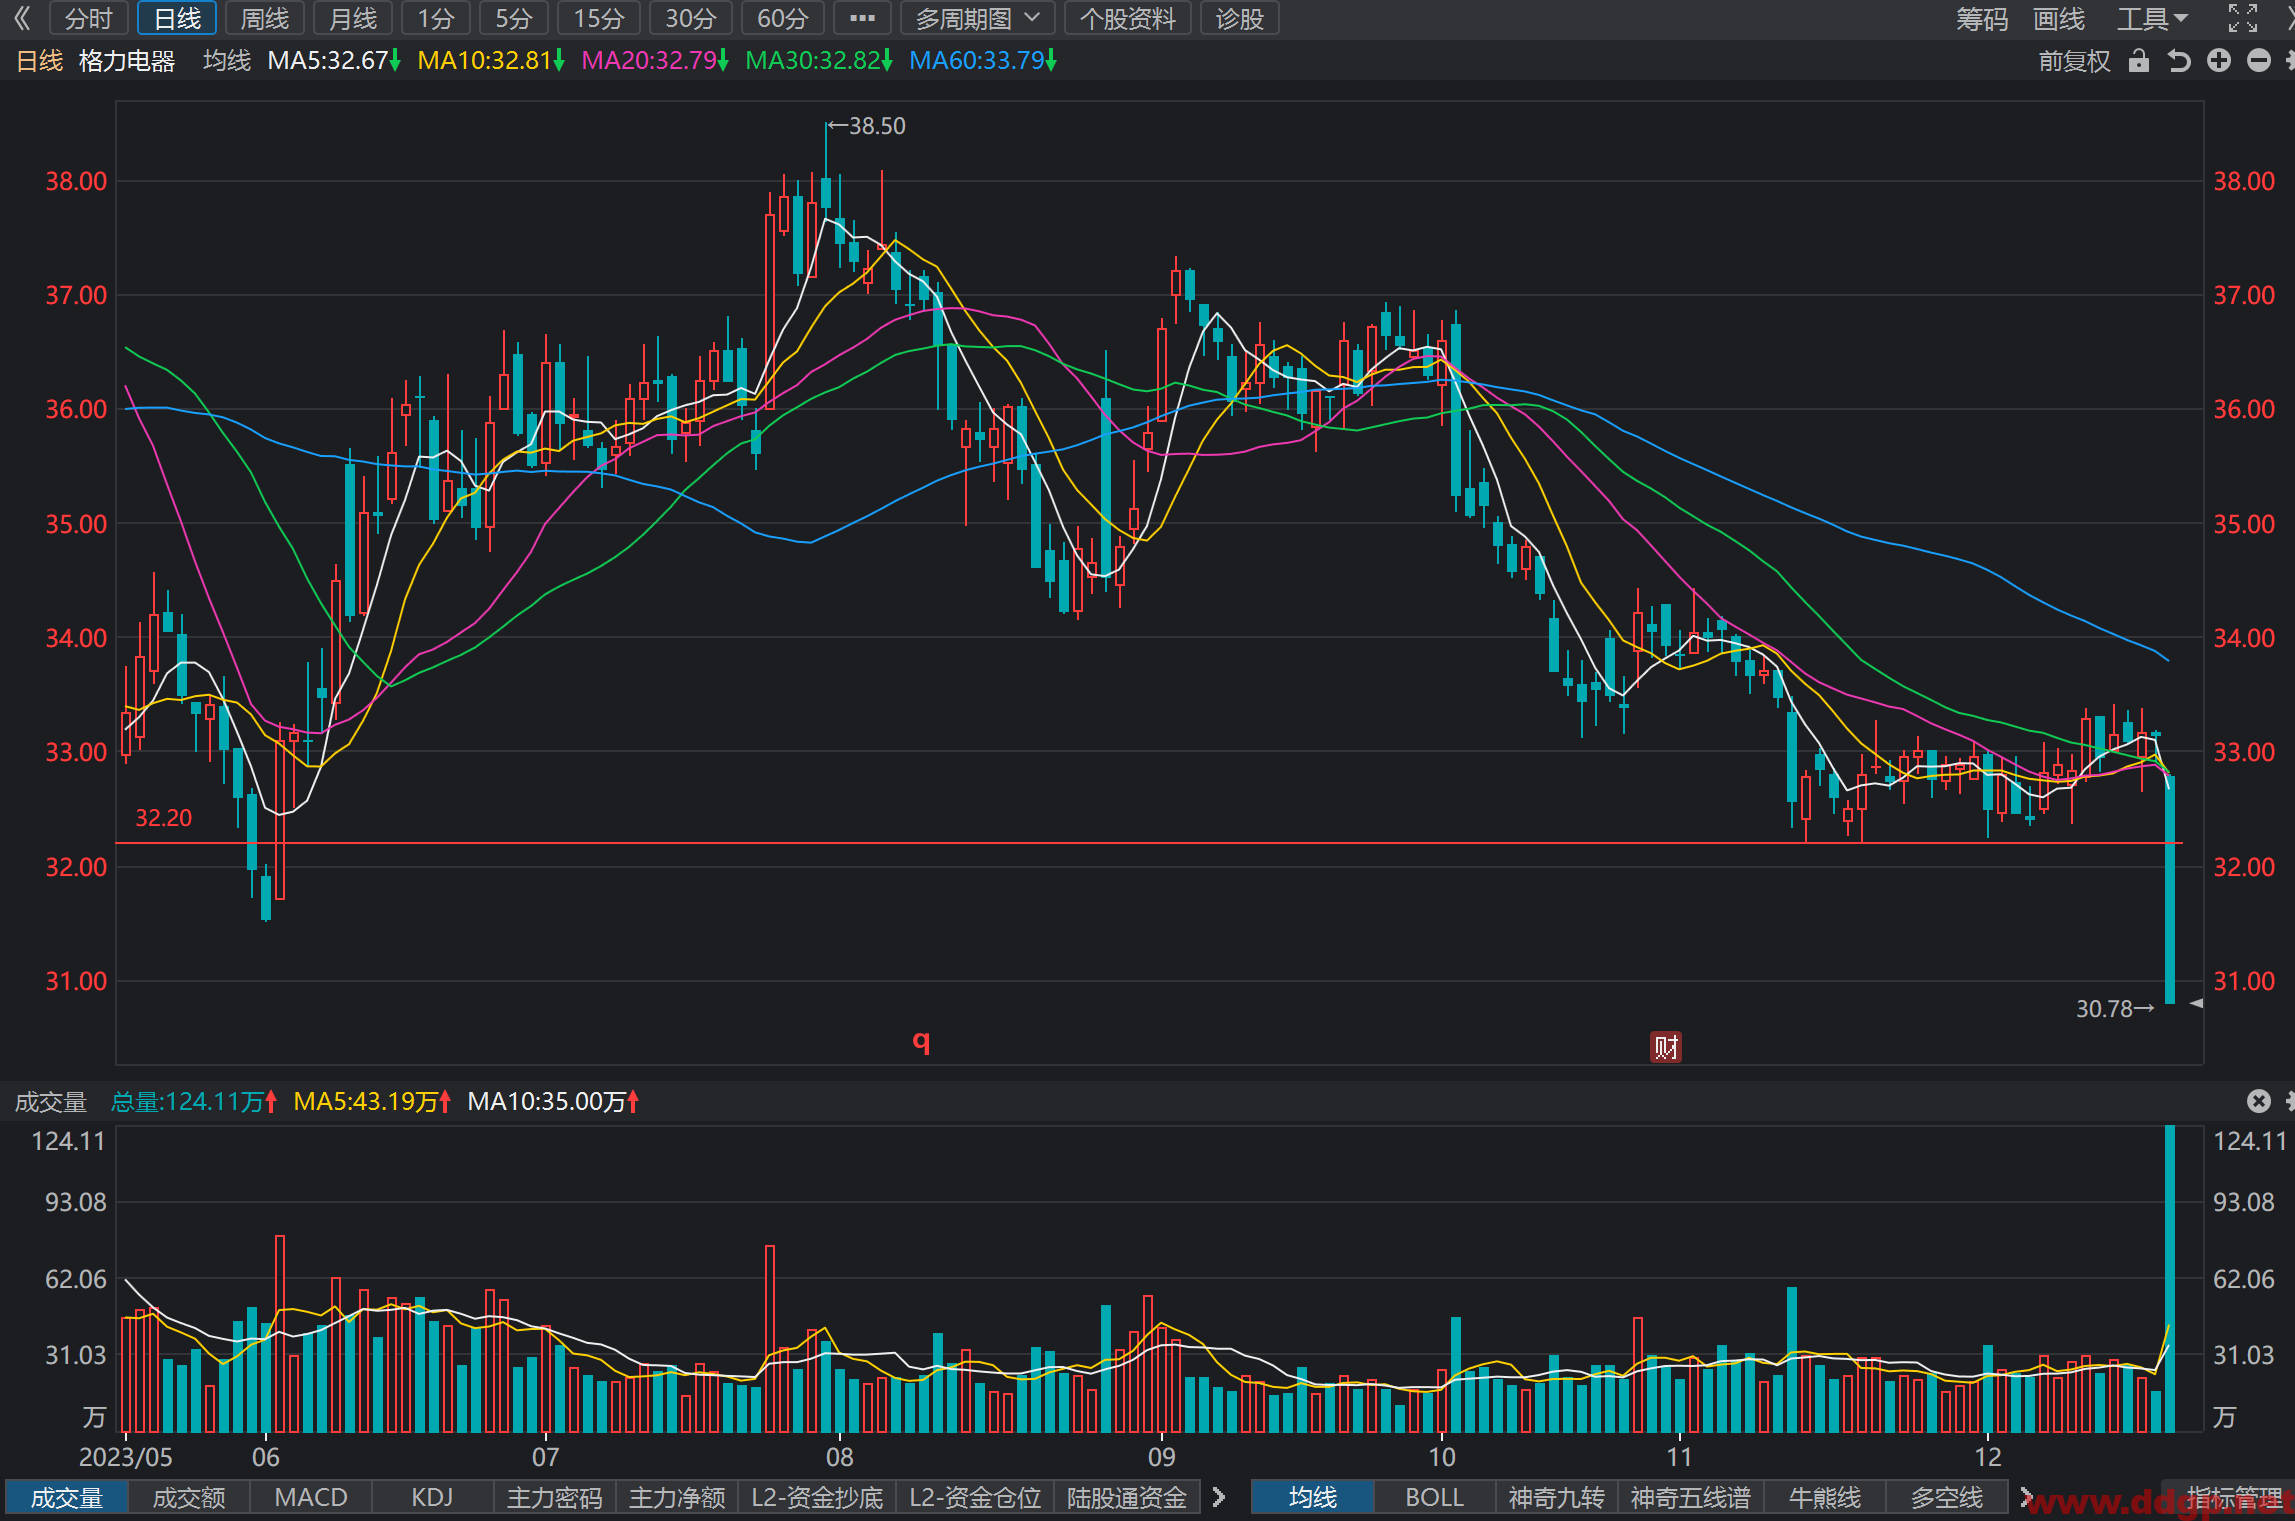Switch to 周线 weekly chart

[265, 18]
